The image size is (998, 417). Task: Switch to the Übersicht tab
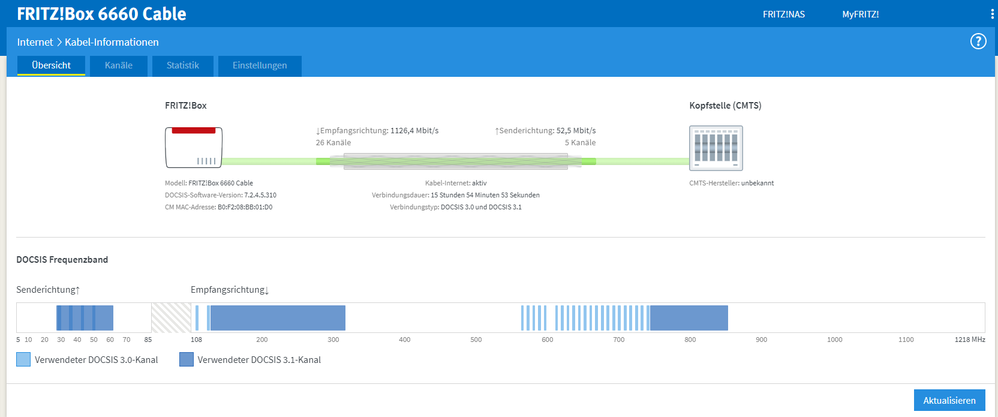coord(51,66)
